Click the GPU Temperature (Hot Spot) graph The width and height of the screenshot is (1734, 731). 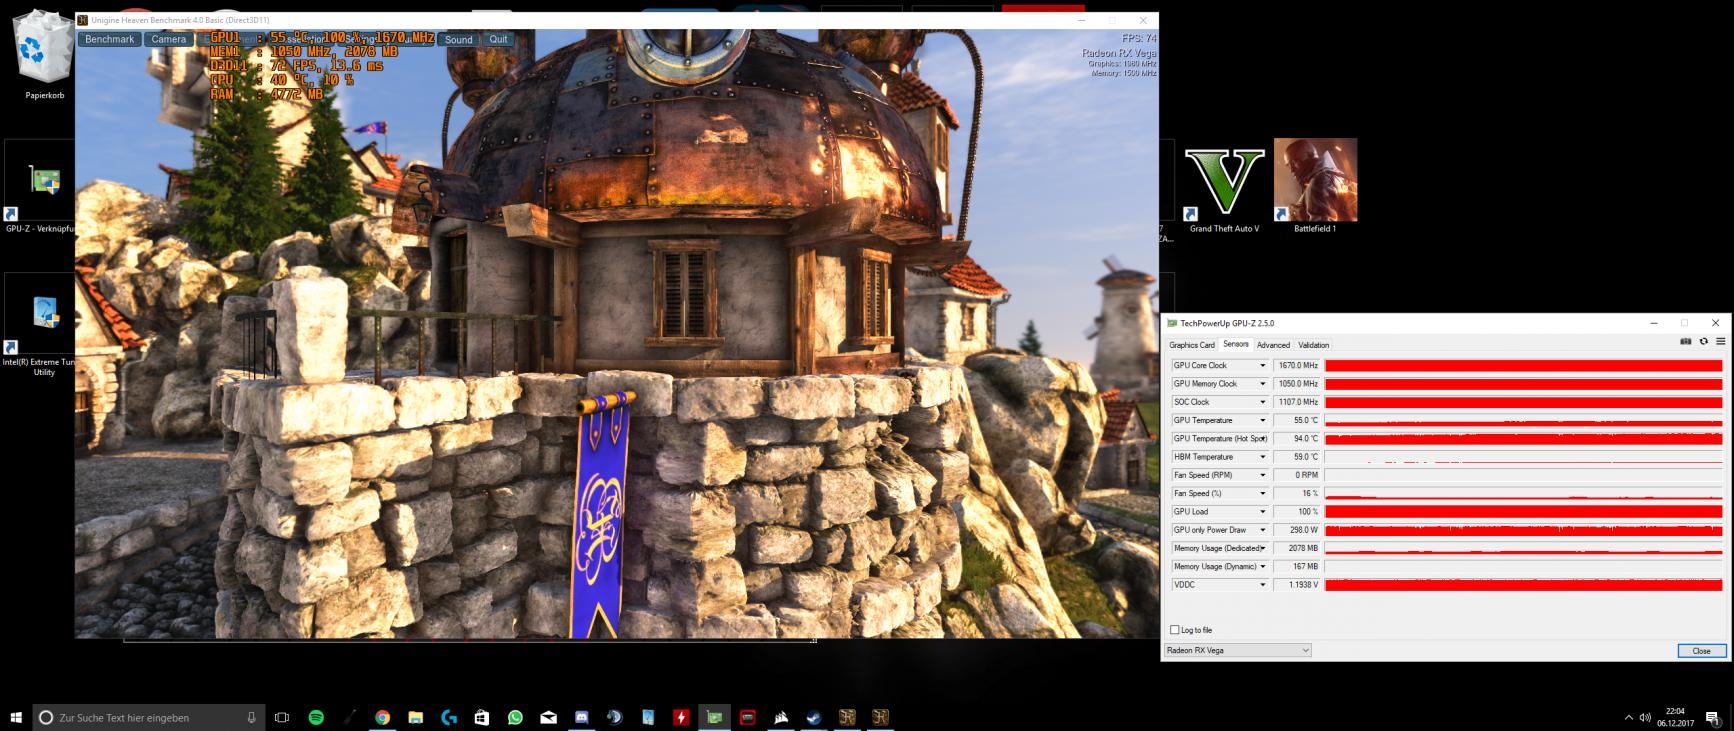pyautogui.click(x=1524, y=439)
